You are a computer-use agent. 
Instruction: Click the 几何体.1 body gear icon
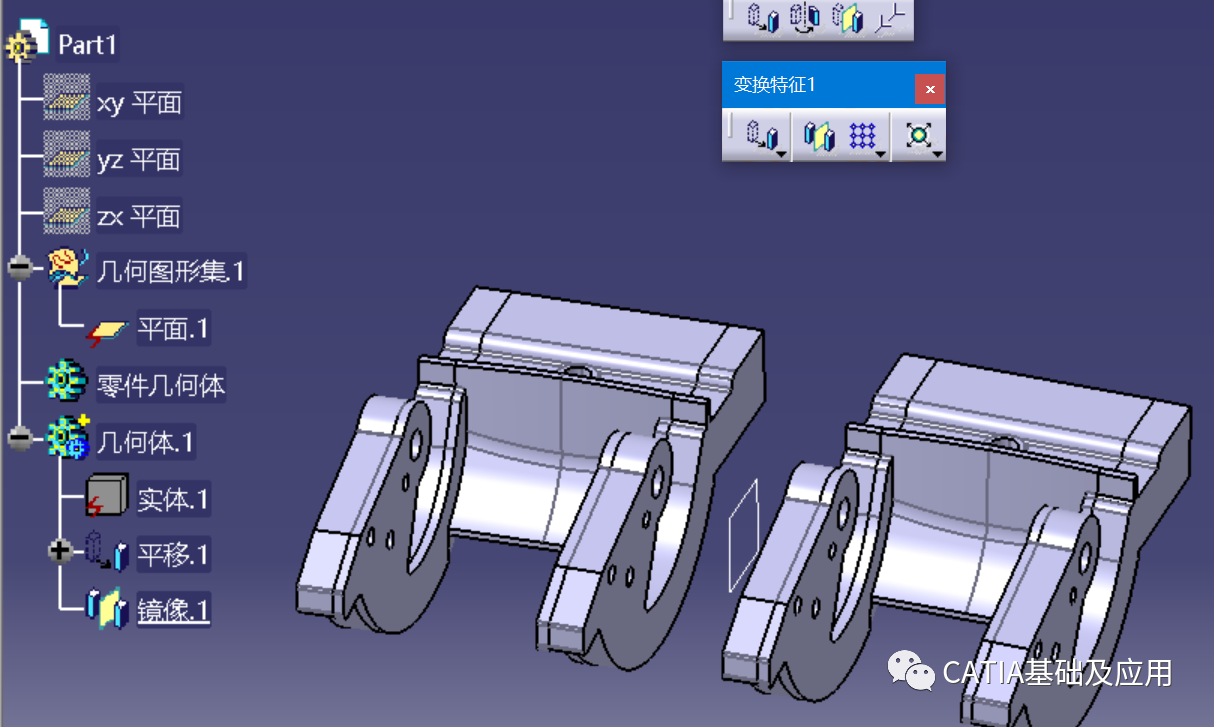tap(69, 438)
